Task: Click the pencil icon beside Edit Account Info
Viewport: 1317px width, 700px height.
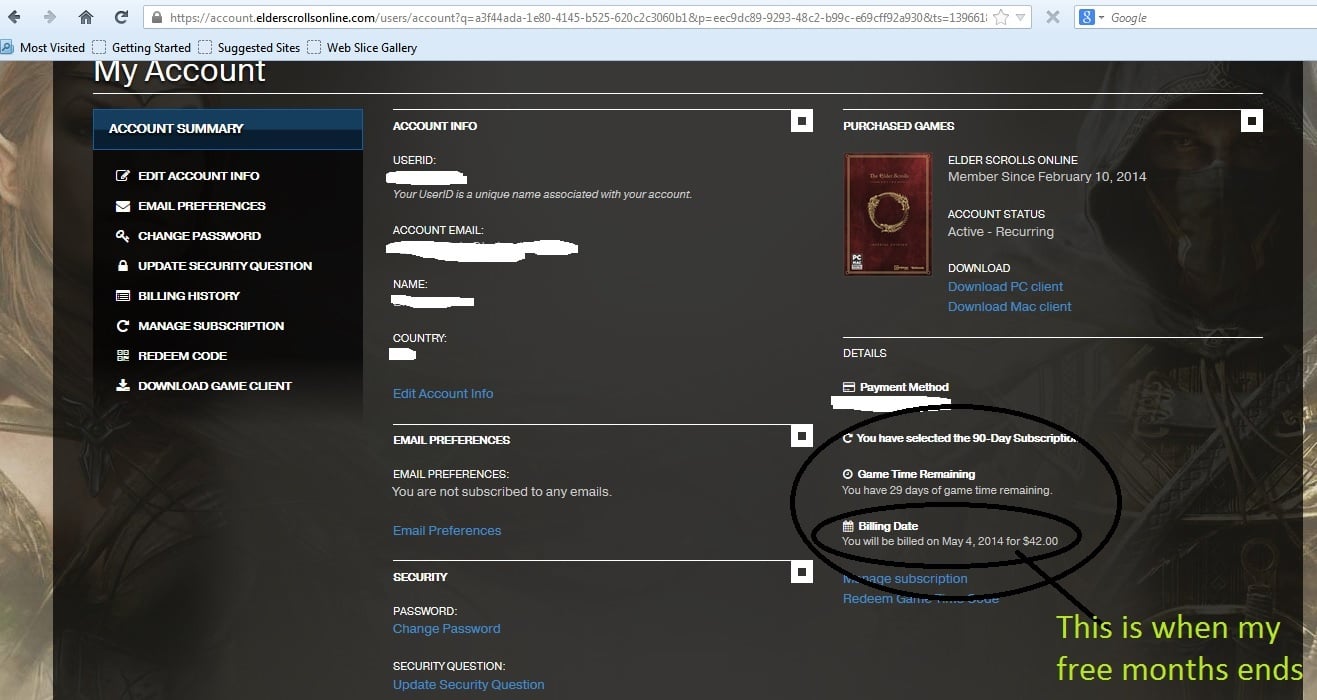Action: [x=123, y=176]
